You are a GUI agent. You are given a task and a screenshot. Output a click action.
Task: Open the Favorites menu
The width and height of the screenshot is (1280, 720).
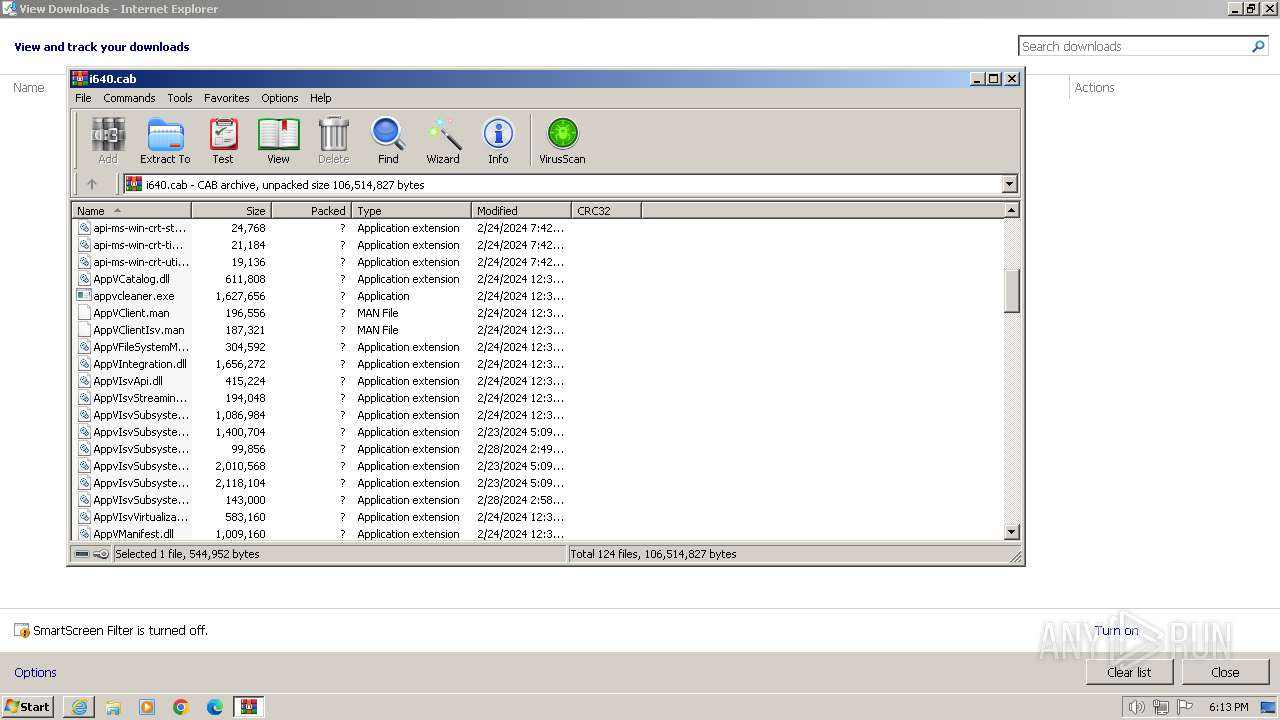click(x=227, y=98)
